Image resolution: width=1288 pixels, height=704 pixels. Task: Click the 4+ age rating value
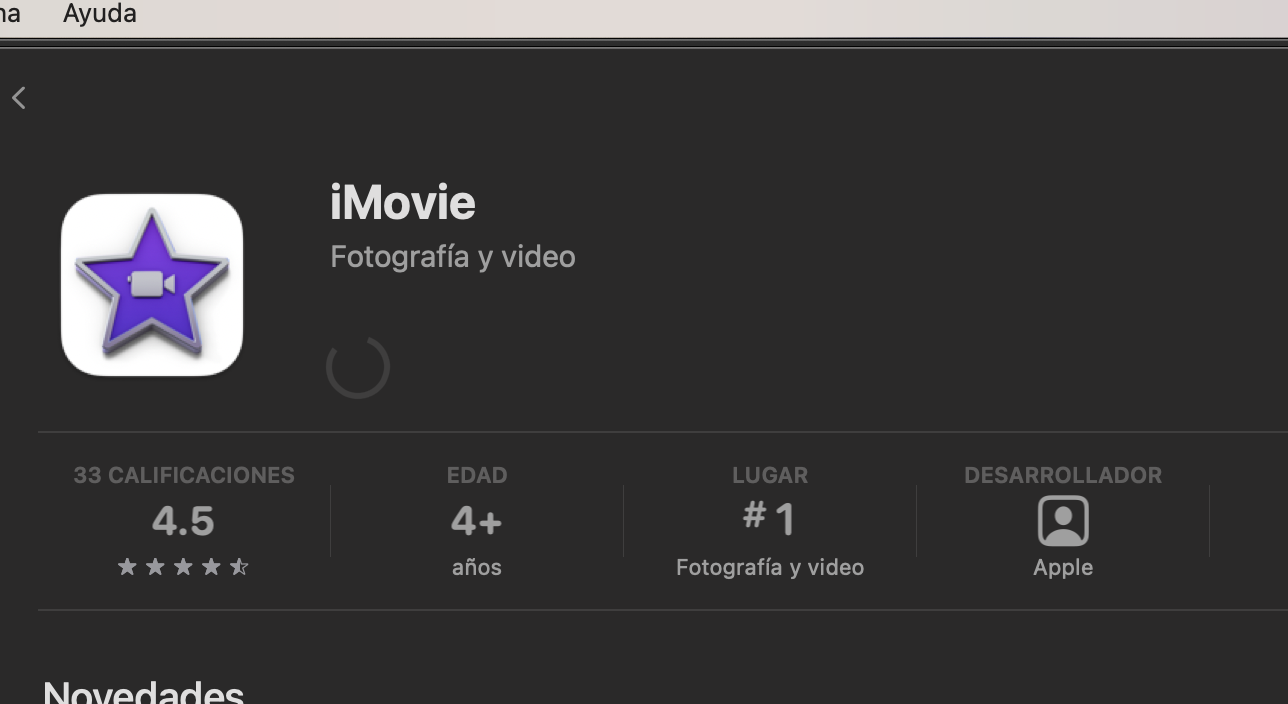(477, 521)
